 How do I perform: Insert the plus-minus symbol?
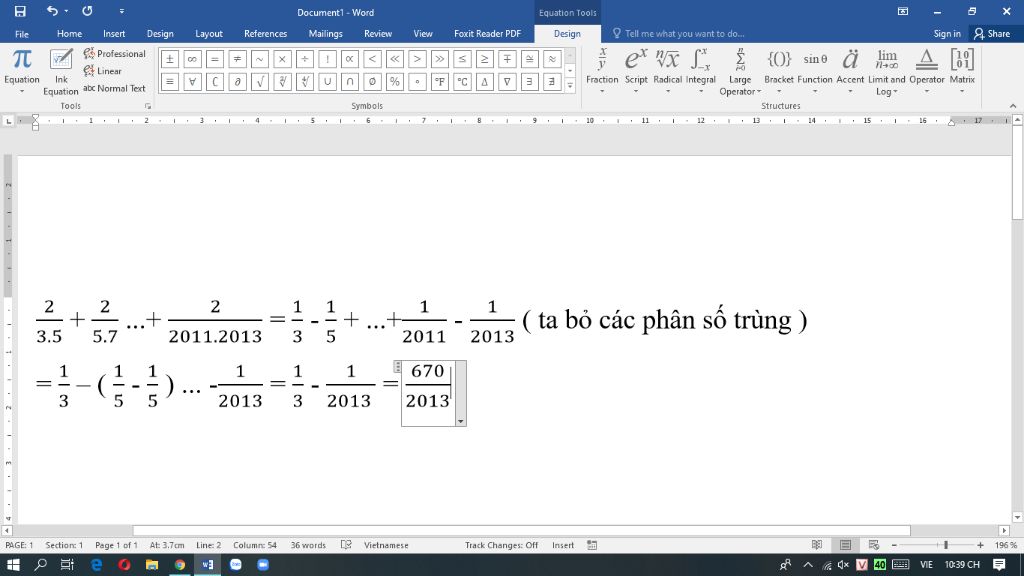coord(170,59)
